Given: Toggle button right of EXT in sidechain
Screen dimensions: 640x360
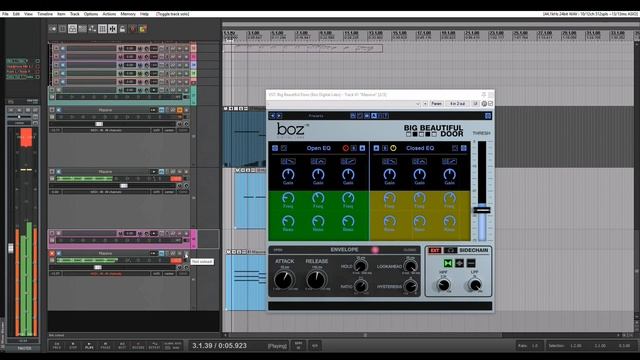Looking at the screenshot, I should pyautogui.click(x=450, y=250).
